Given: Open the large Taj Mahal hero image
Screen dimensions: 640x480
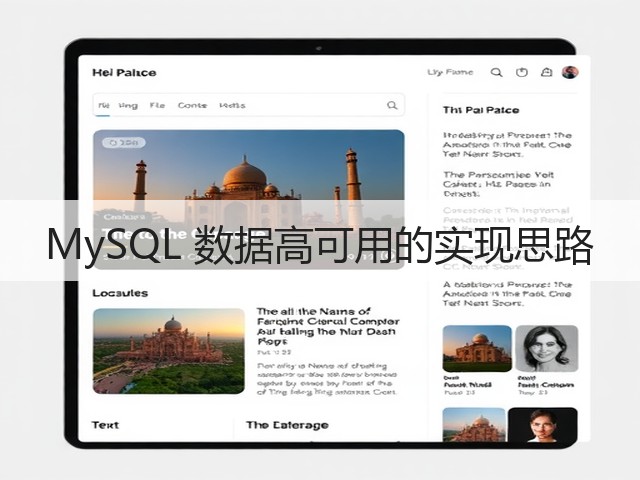Looking at the screenshot, I should click(x=249, y=200).
